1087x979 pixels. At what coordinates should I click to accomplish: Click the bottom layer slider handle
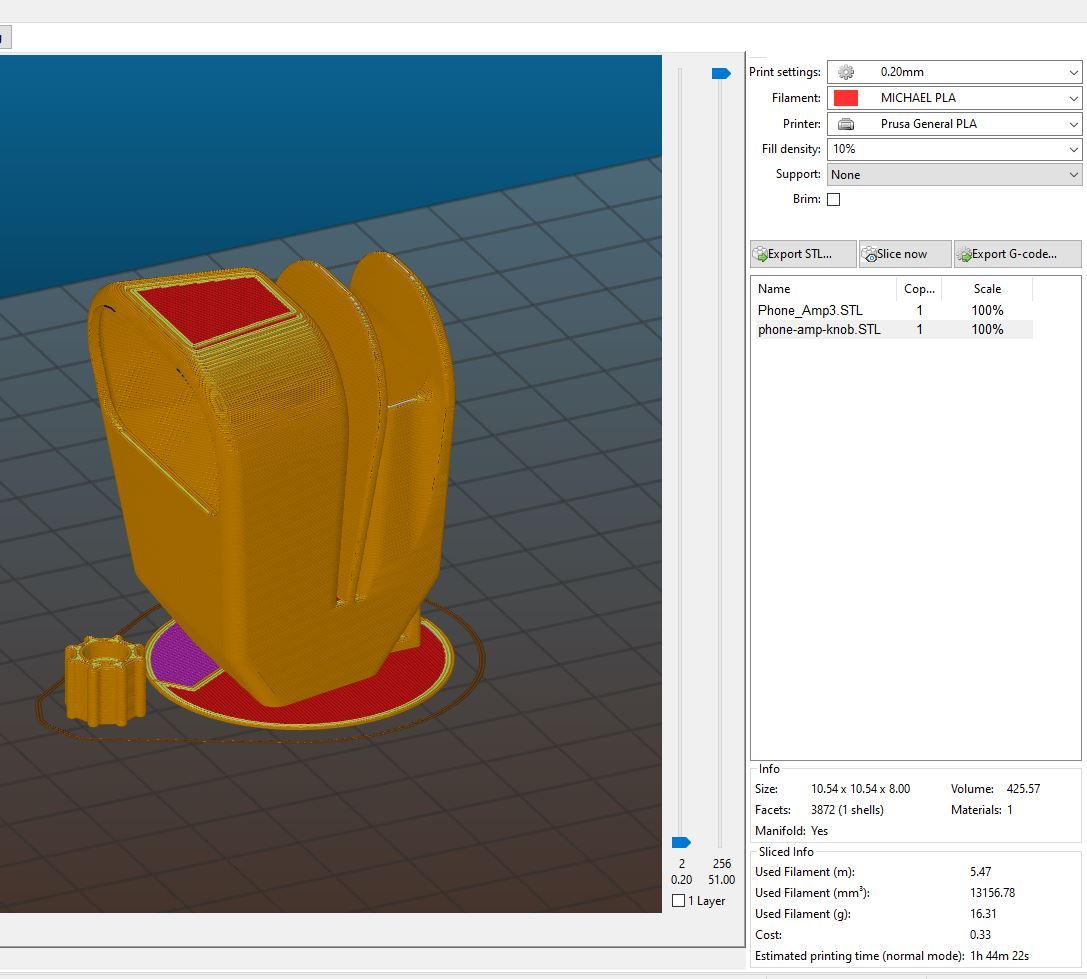(681, 842)
